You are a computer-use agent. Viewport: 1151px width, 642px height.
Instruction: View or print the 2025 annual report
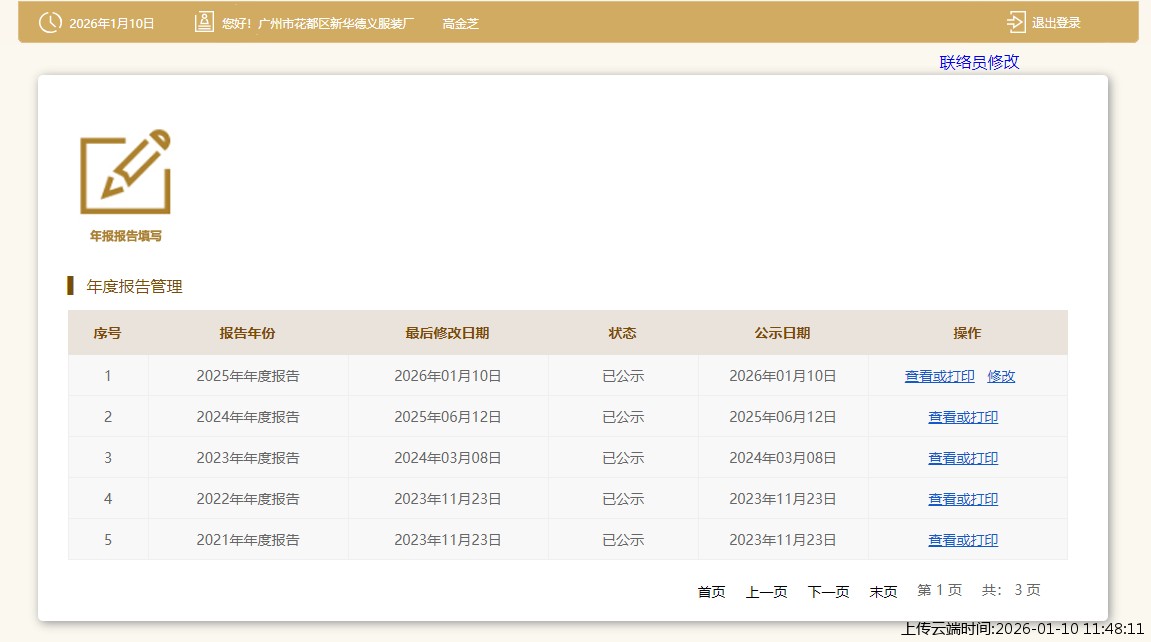tap(939, 376)
